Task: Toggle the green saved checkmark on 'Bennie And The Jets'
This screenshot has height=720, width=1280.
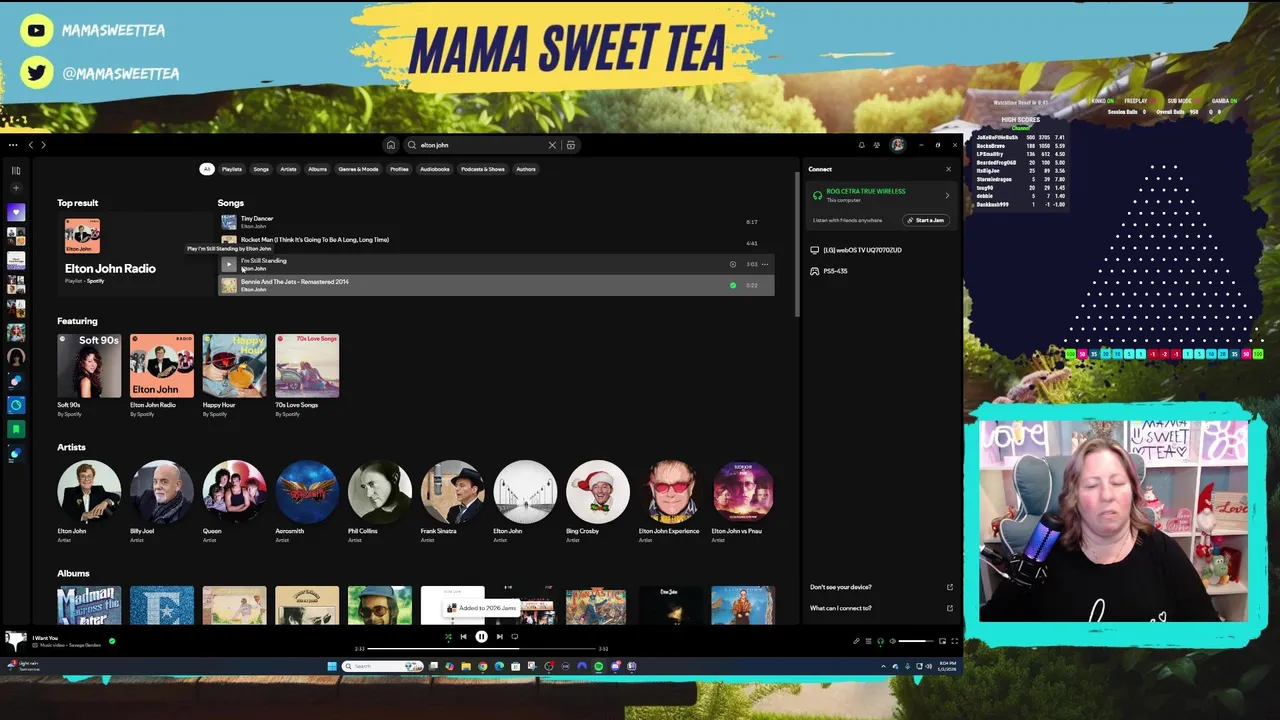Action: pyautogui.click(x=733, y=286)
